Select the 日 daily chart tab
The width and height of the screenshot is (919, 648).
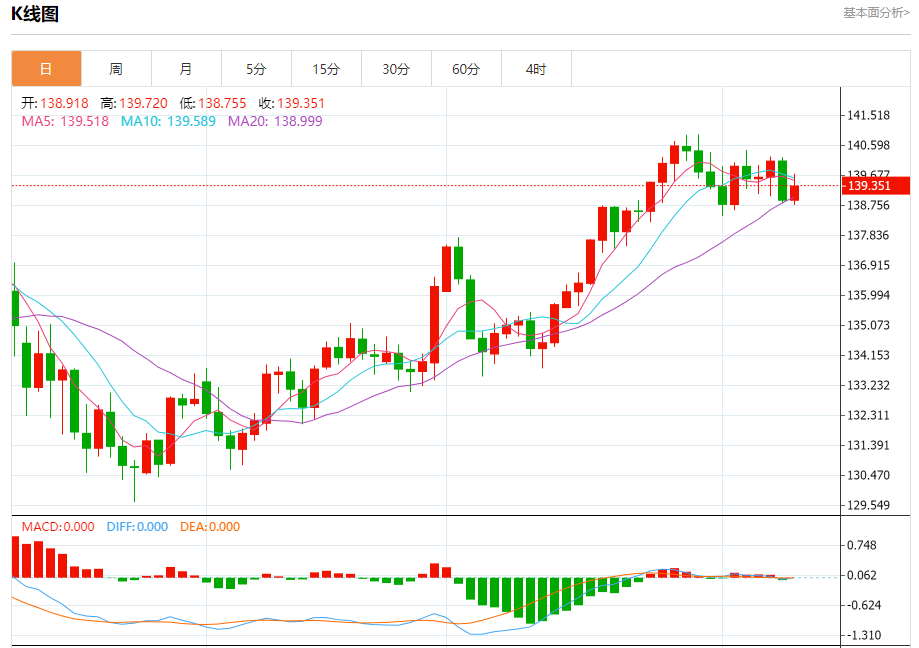pos(46,69)
